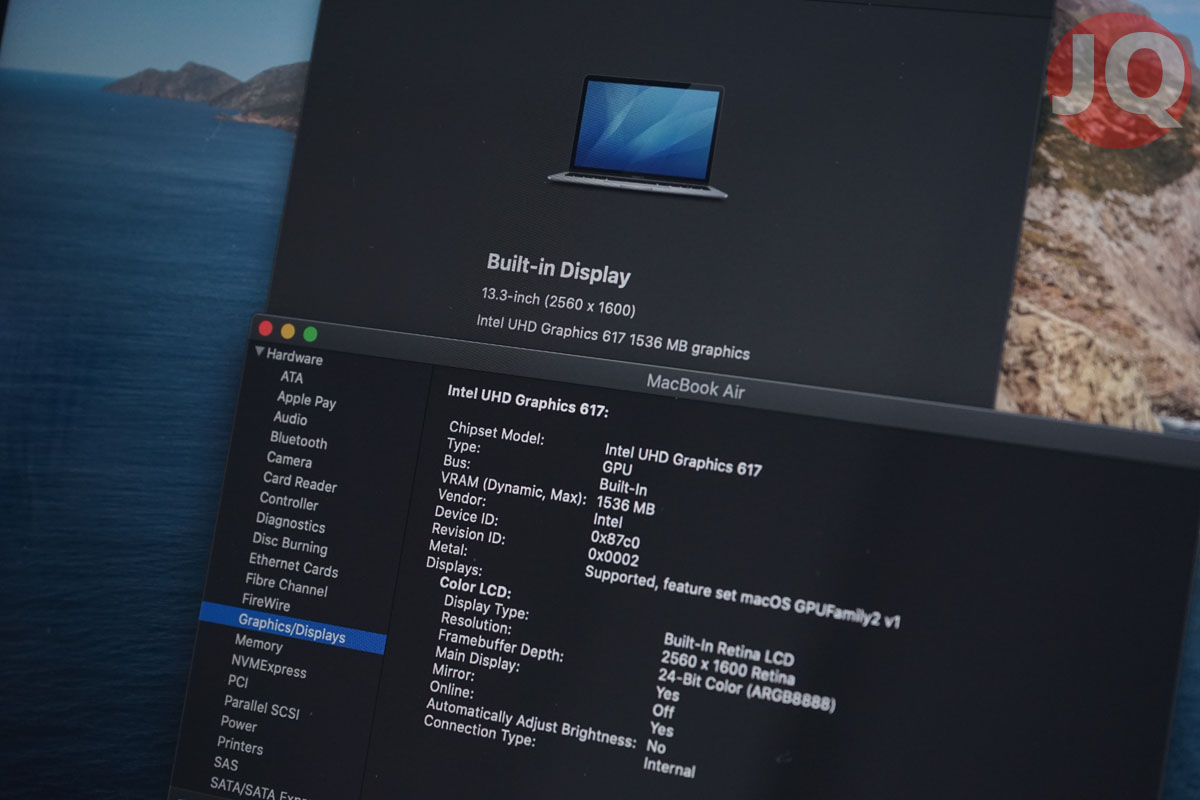Click the MacBook laptop image in About window

(x=639, y=136)
